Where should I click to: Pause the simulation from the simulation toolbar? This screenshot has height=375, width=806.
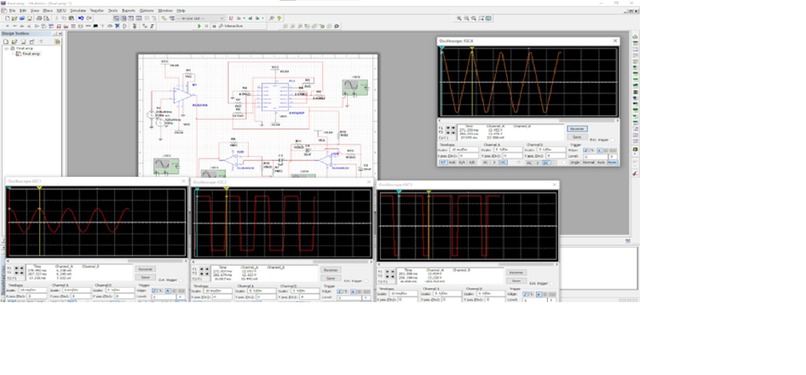click(x=207, y=26)
